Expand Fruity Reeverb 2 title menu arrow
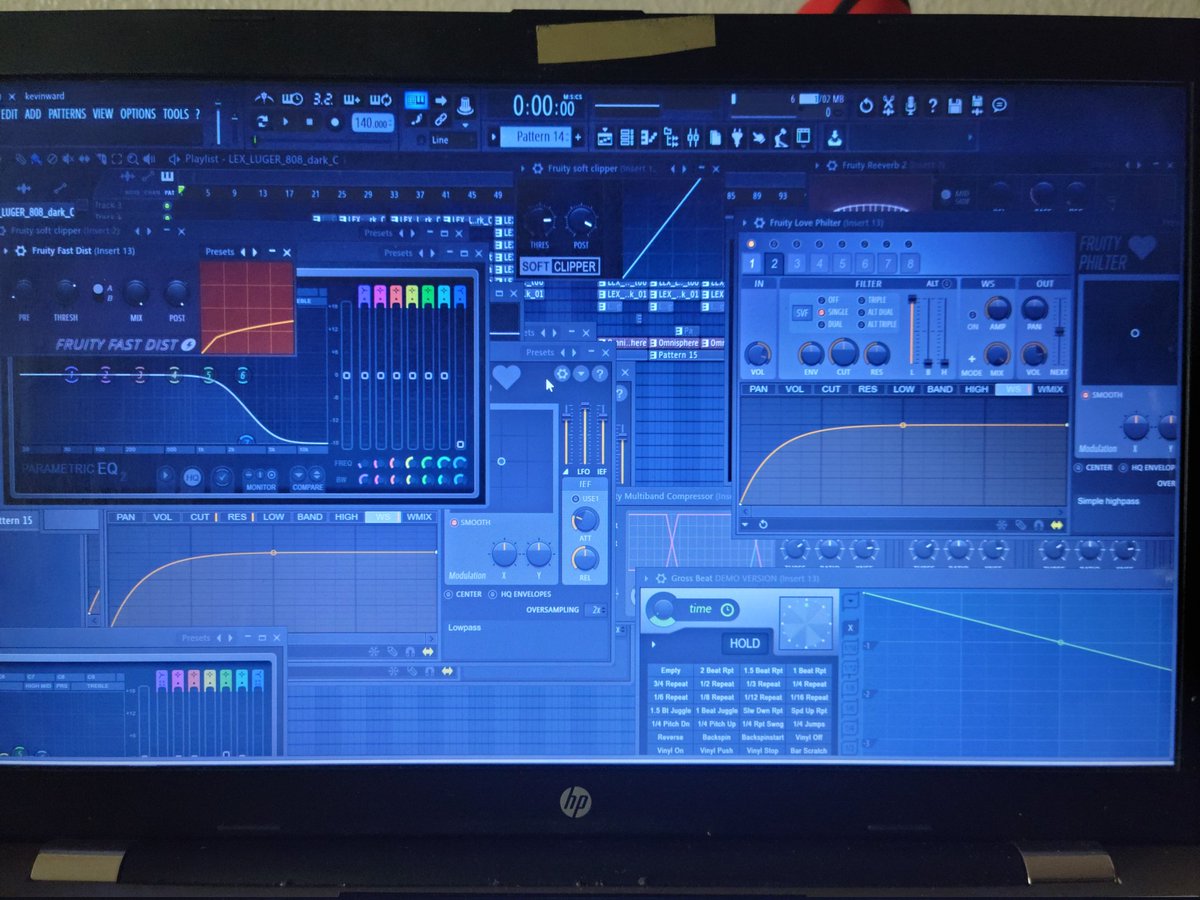Viewport: 1200px width, 900px height. (x=818, y=166)
